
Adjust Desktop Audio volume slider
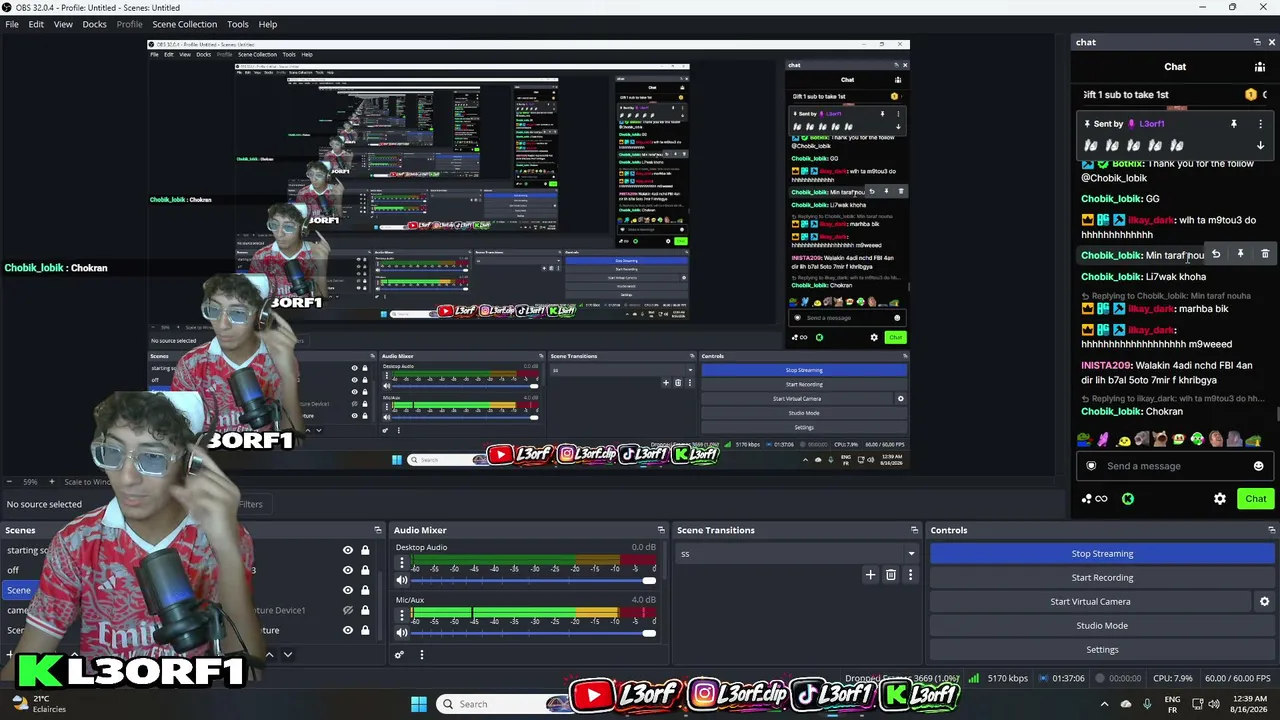(533, 581)
